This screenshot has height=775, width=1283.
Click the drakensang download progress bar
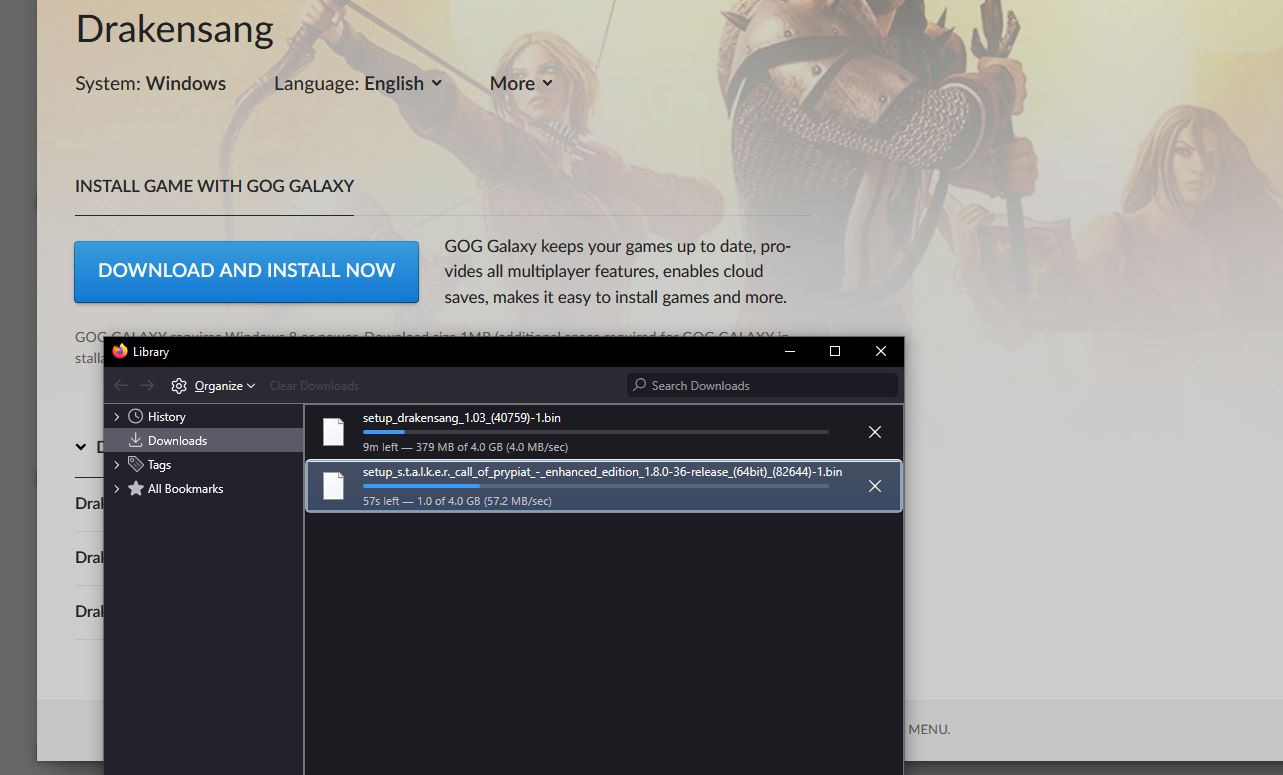coord(596,432)
